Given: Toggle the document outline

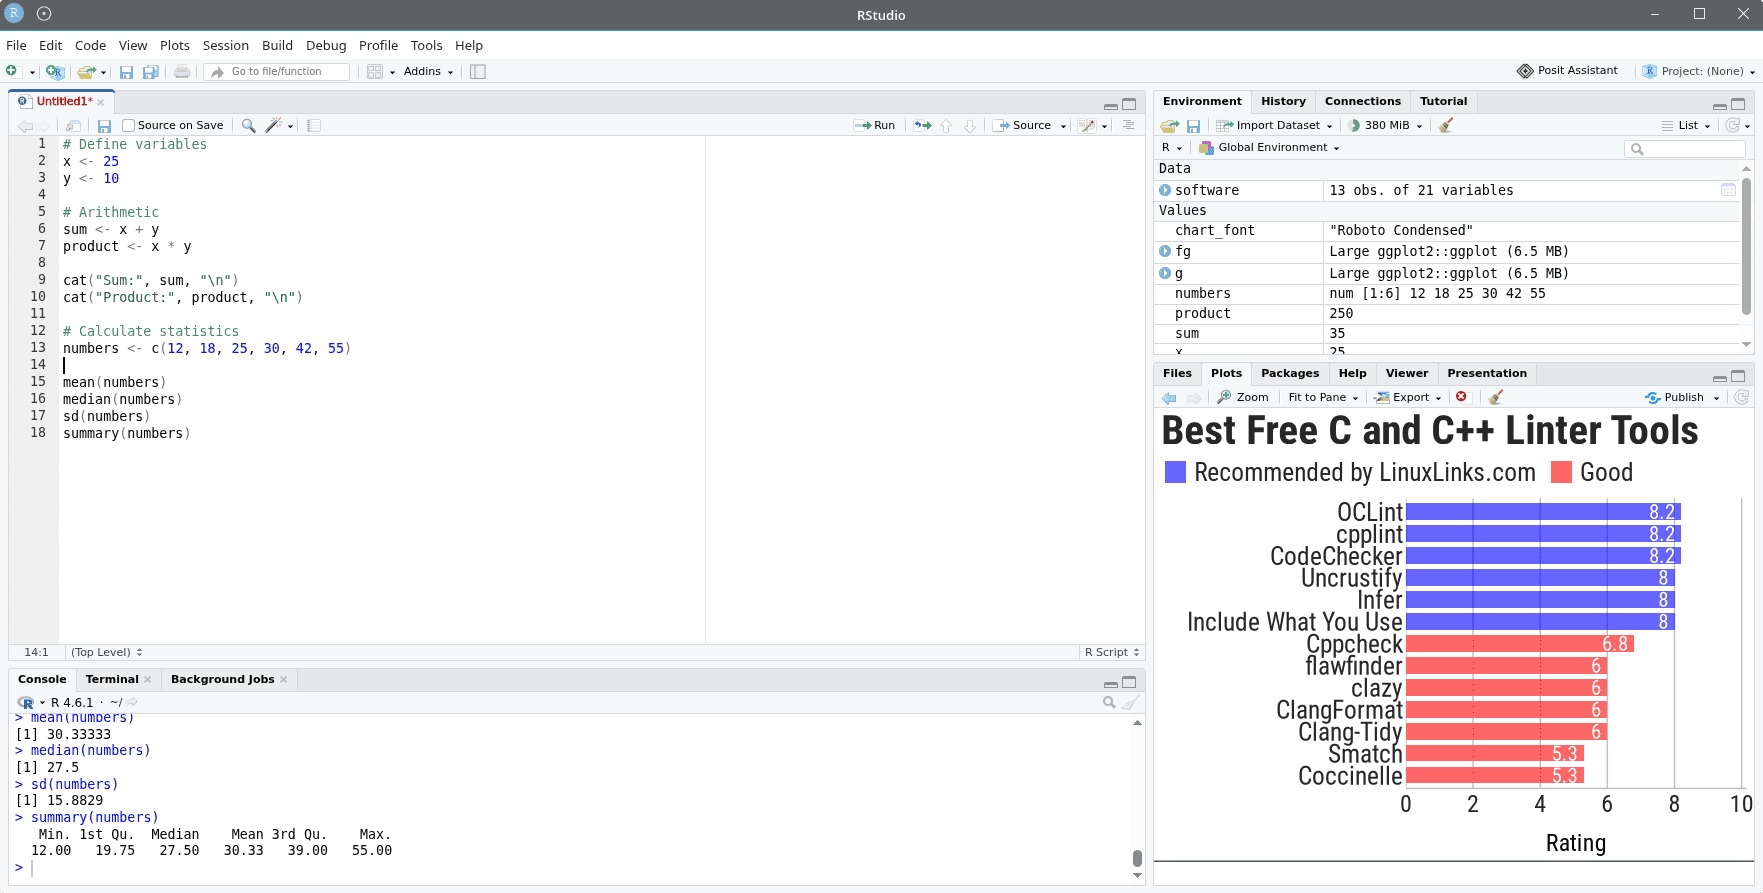Looking at the screenshot, I should click(1128, 125).
